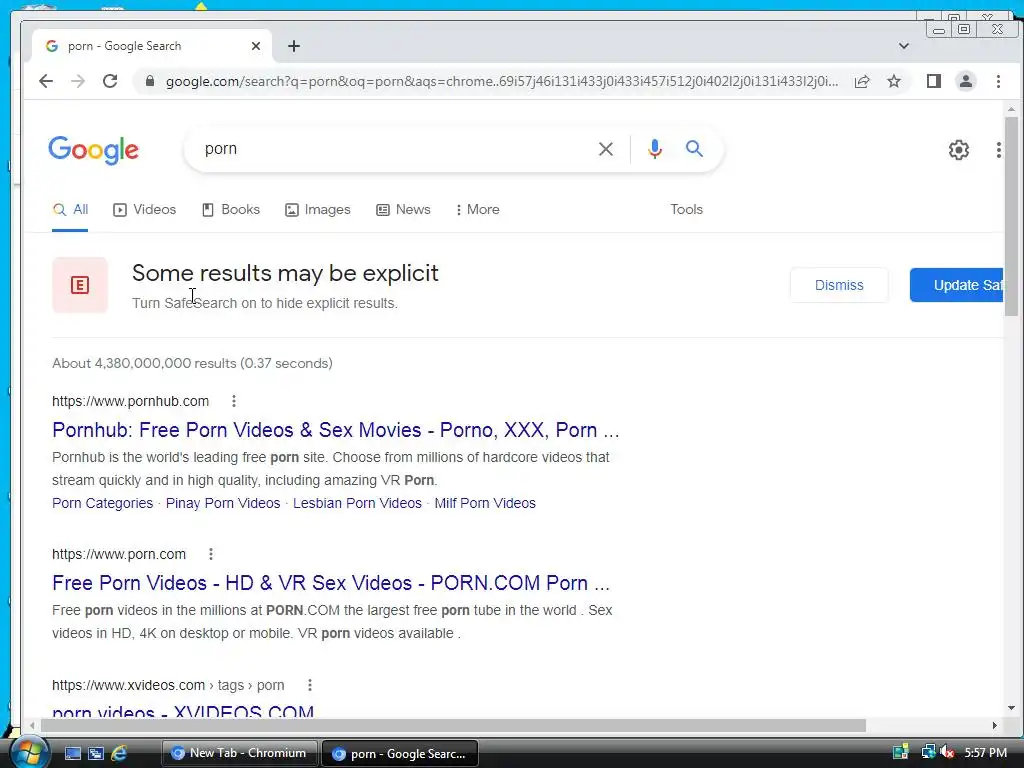
Task: Click the horizontal scrollbar thumb
Action: 453,726
